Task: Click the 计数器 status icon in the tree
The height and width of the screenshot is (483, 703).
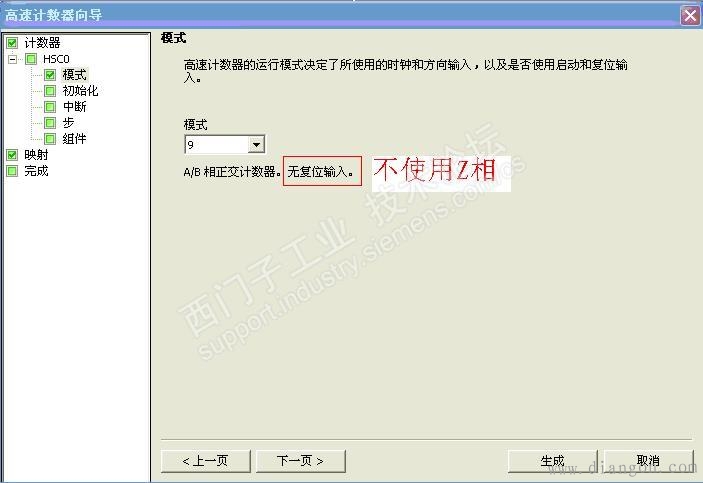Action: (x=12, y=43)
